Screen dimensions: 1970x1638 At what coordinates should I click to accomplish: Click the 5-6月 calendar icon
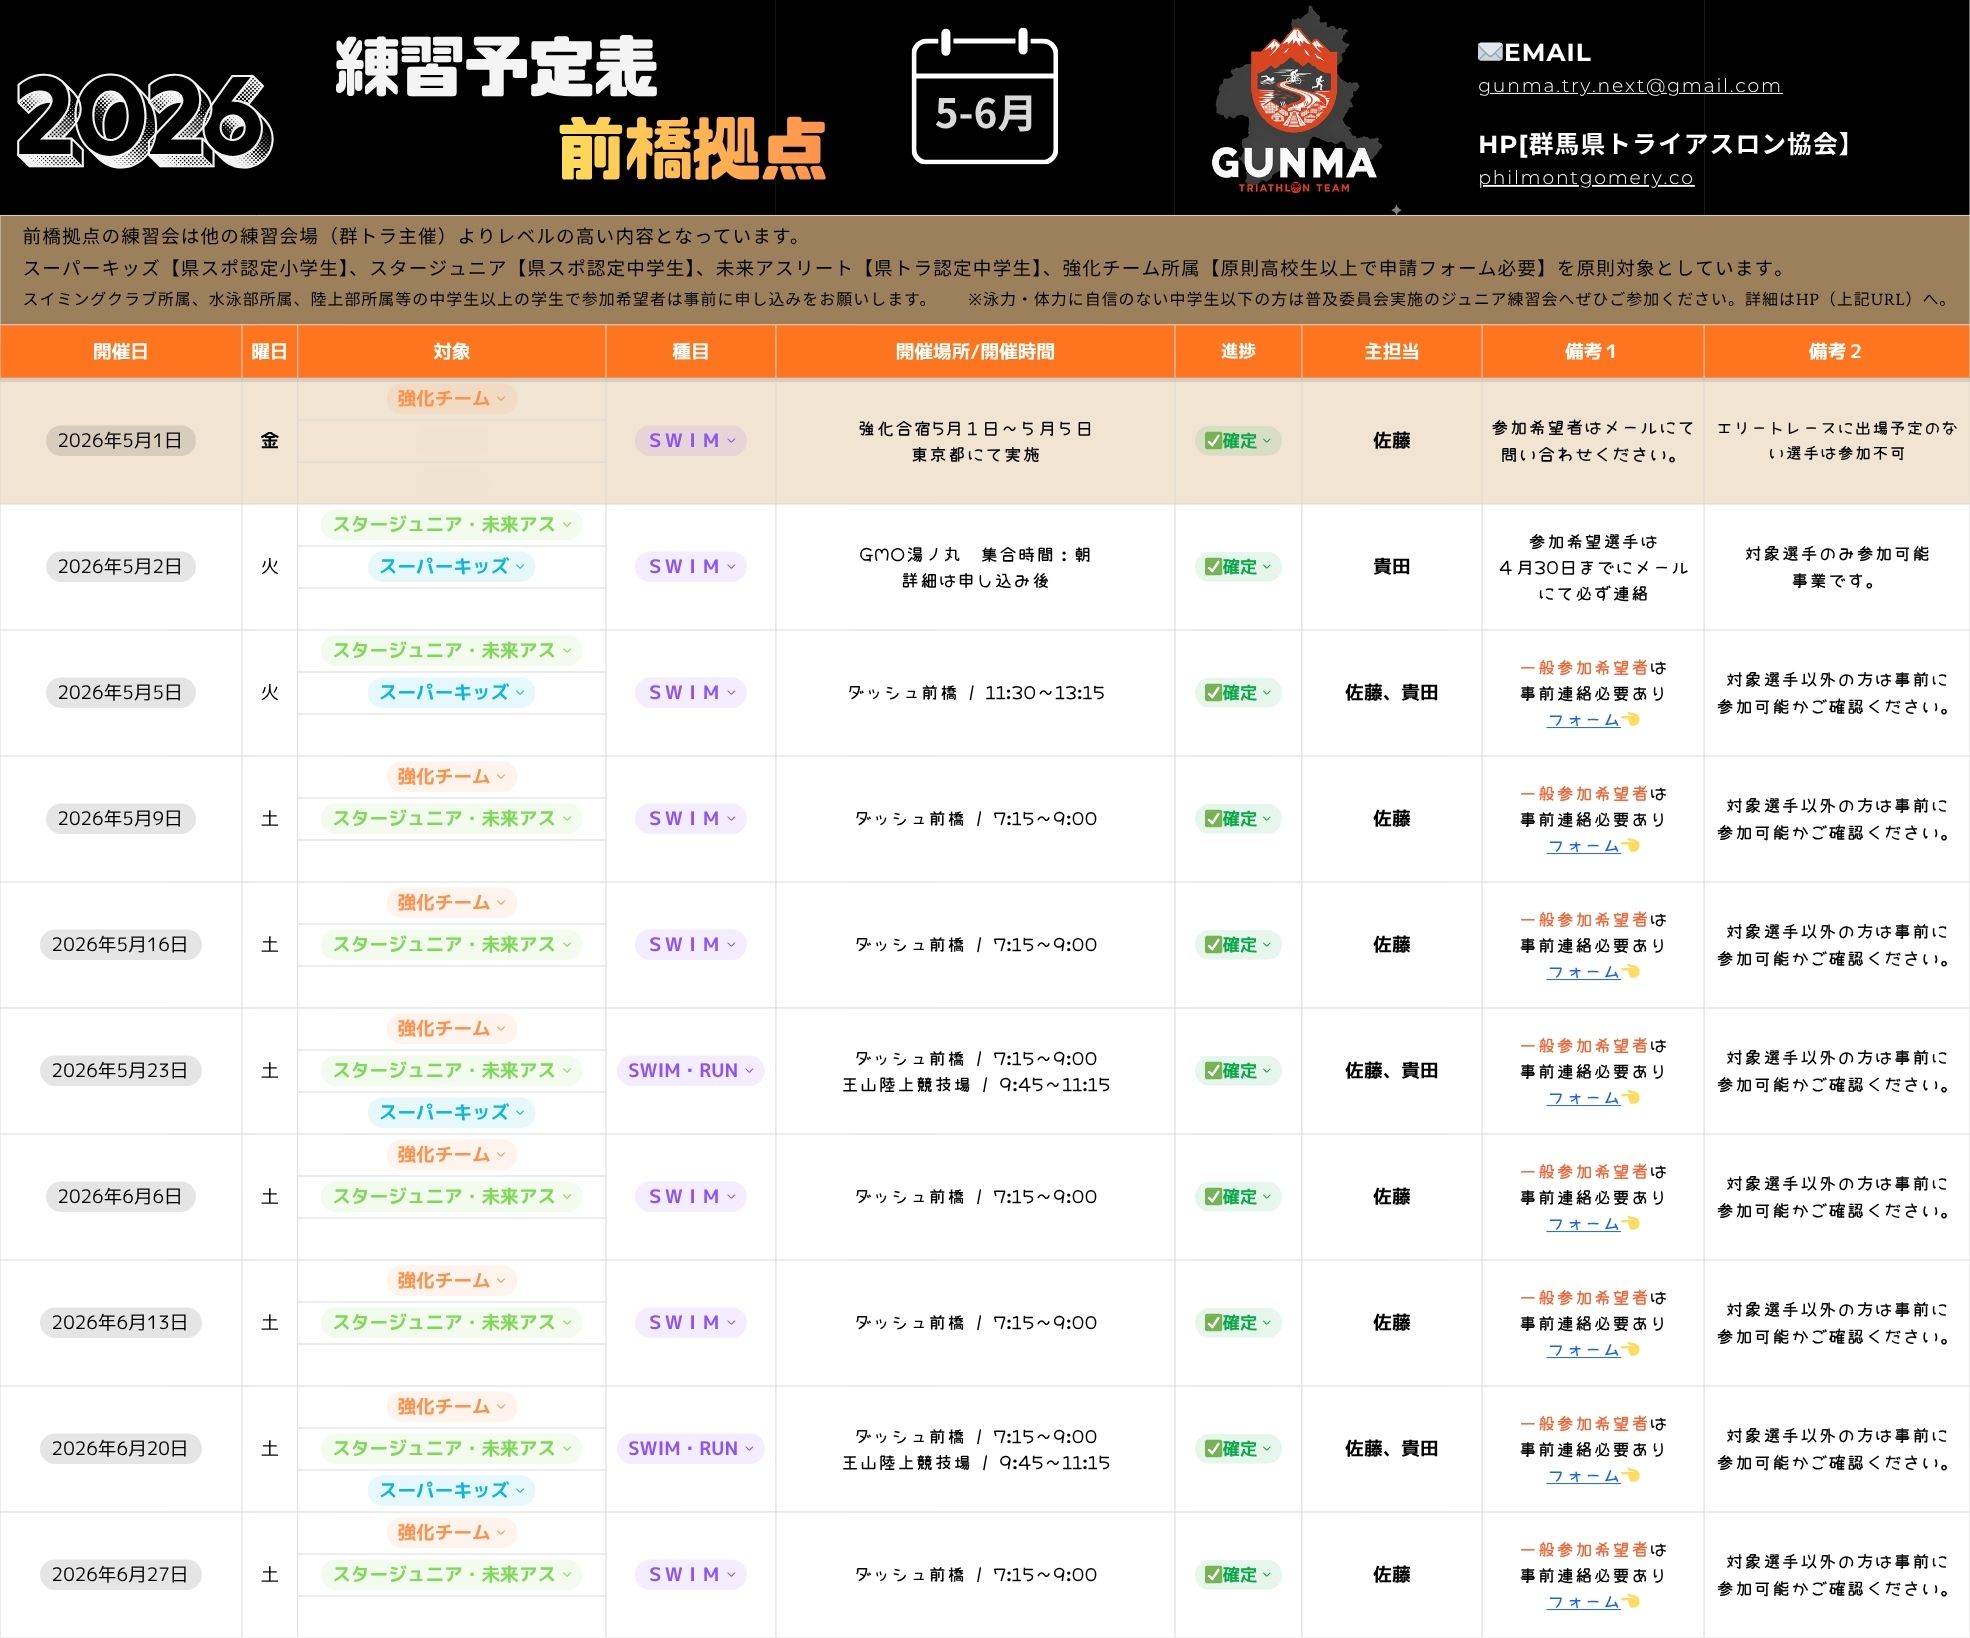tap(984, 98)
